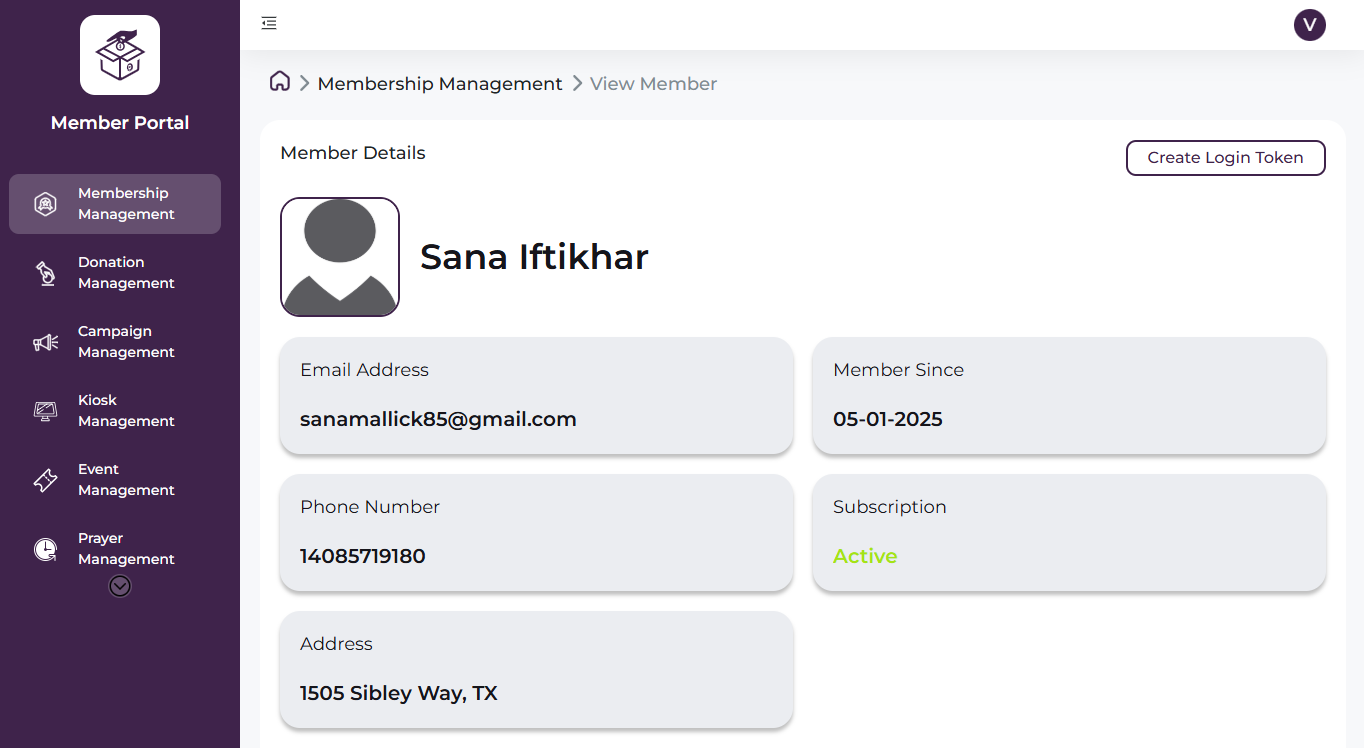This screenshot has width=1364, height=748.
Task: Open the user avatar V menu
Action: [x=1309, y=25]
